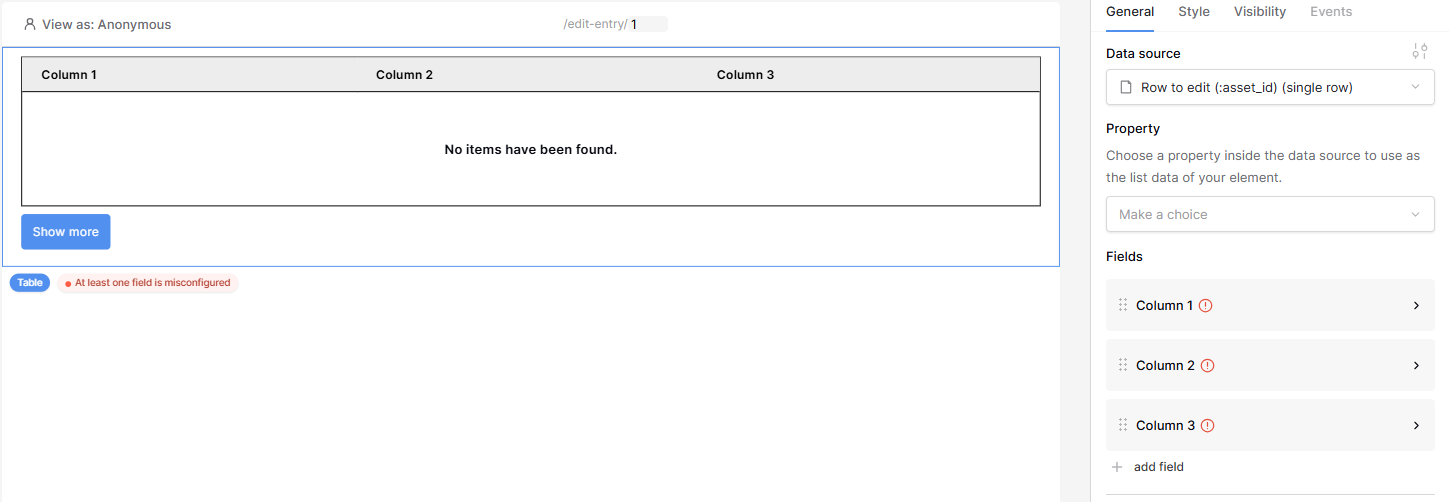Open the Property 'Make a choice' dropdown
Image resolution: width=1449 pixels, height=502 pixels.
(x=1270, y=214)
